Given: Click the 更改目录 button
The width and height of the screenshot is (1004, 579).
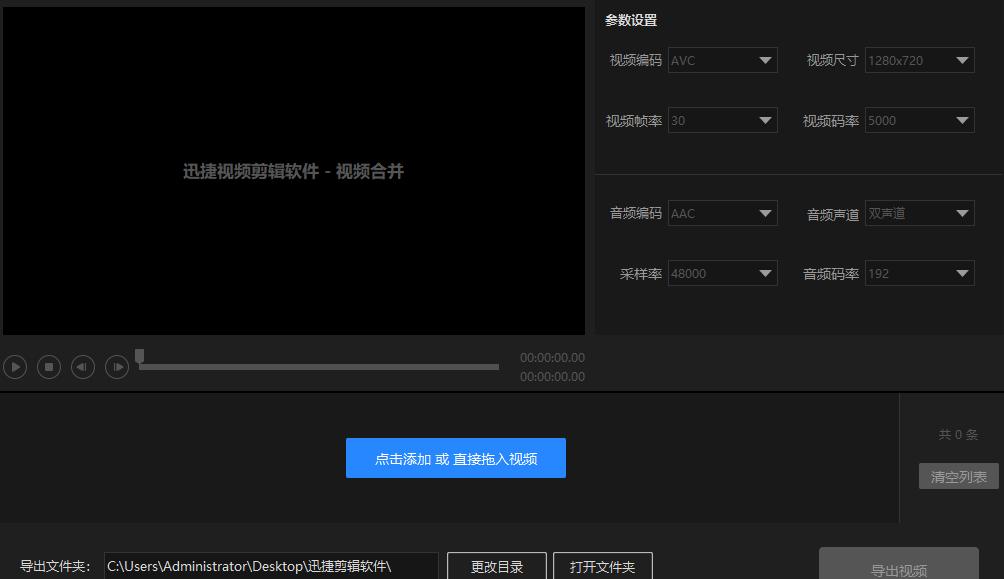Looking at the screenshot, I should (496, 565).
